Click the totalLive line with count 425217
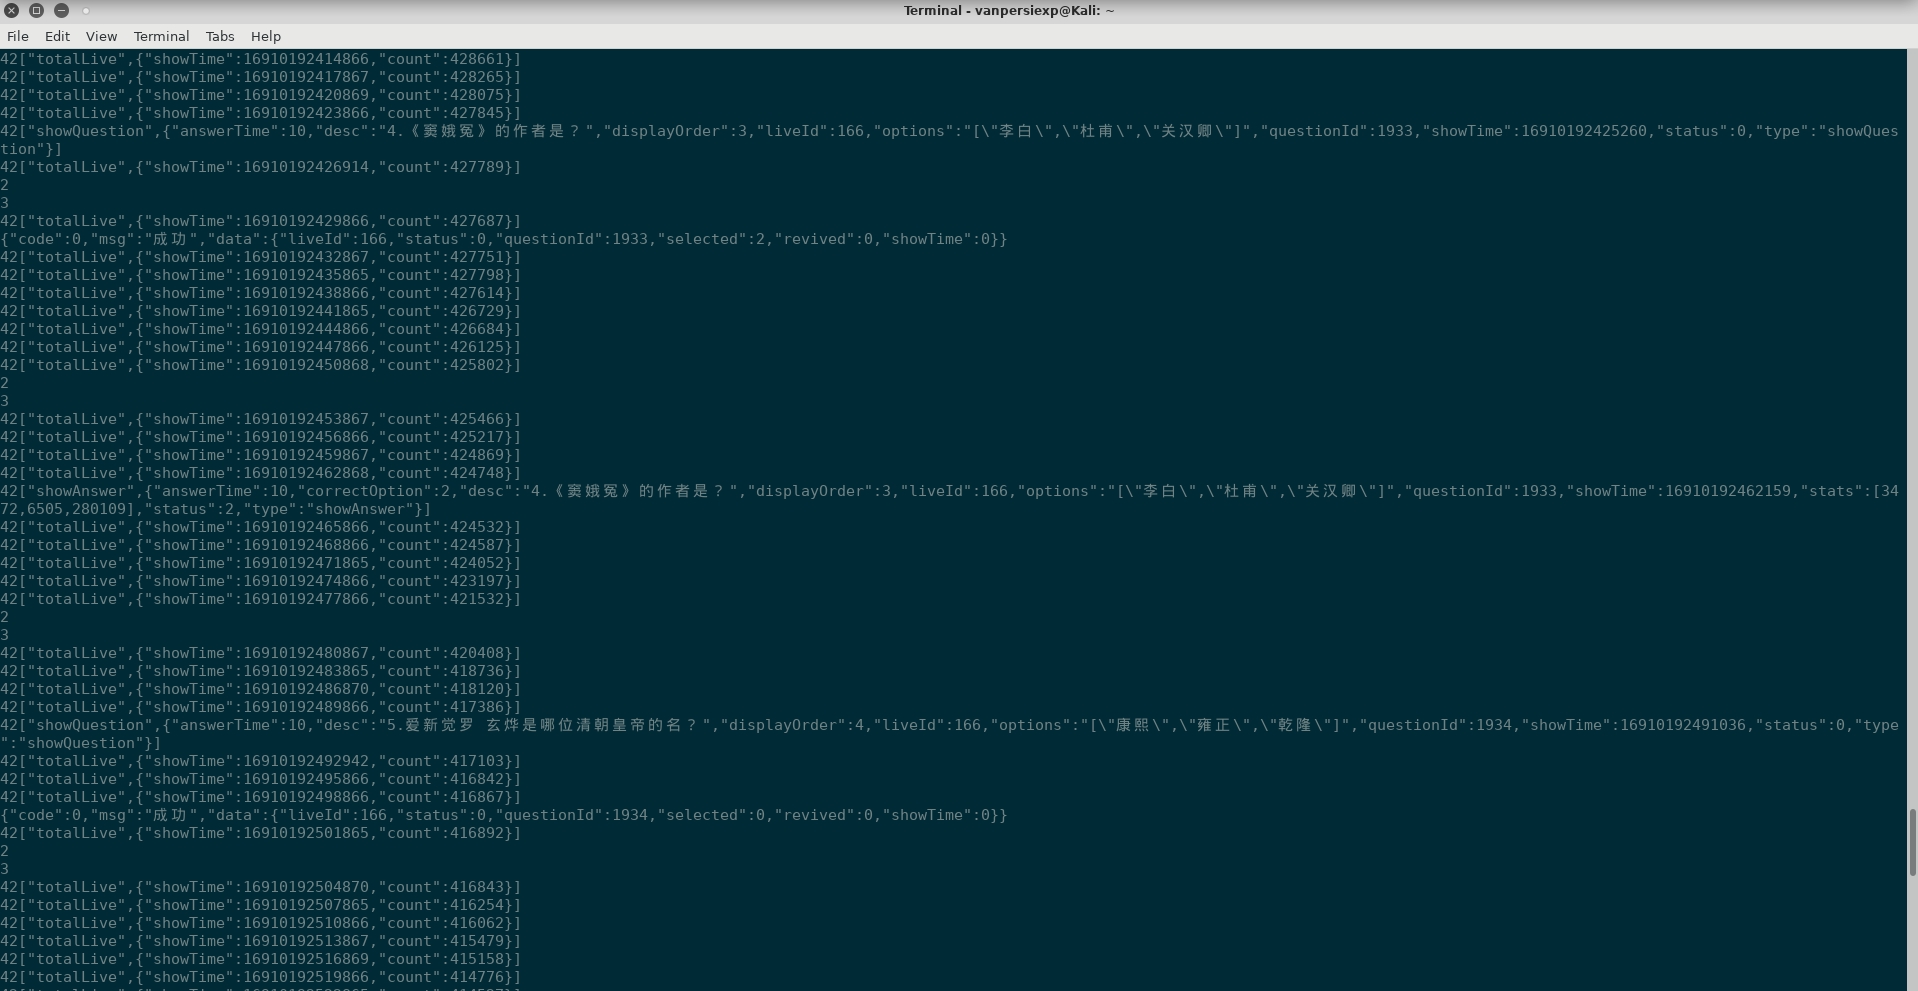 pyautogui.click(x=260, y=437)
